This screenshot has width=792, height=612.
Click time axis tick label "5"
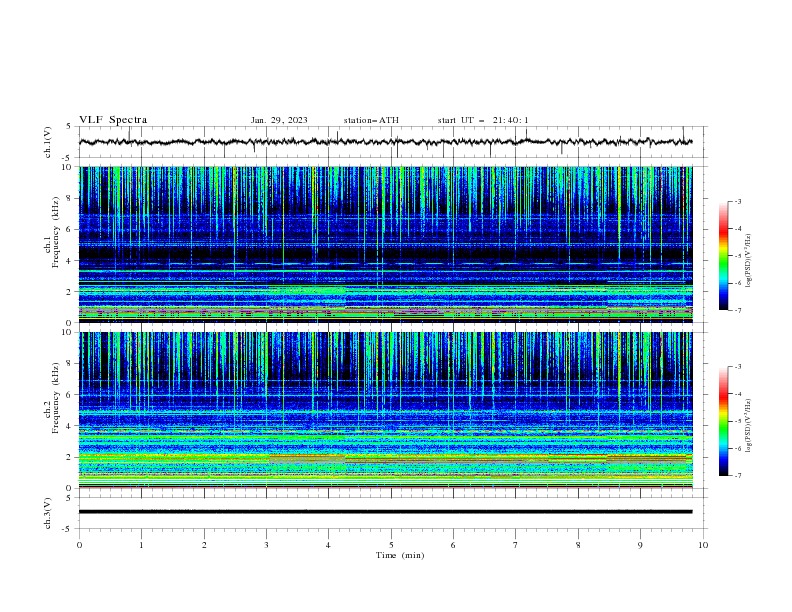(391, 545)
